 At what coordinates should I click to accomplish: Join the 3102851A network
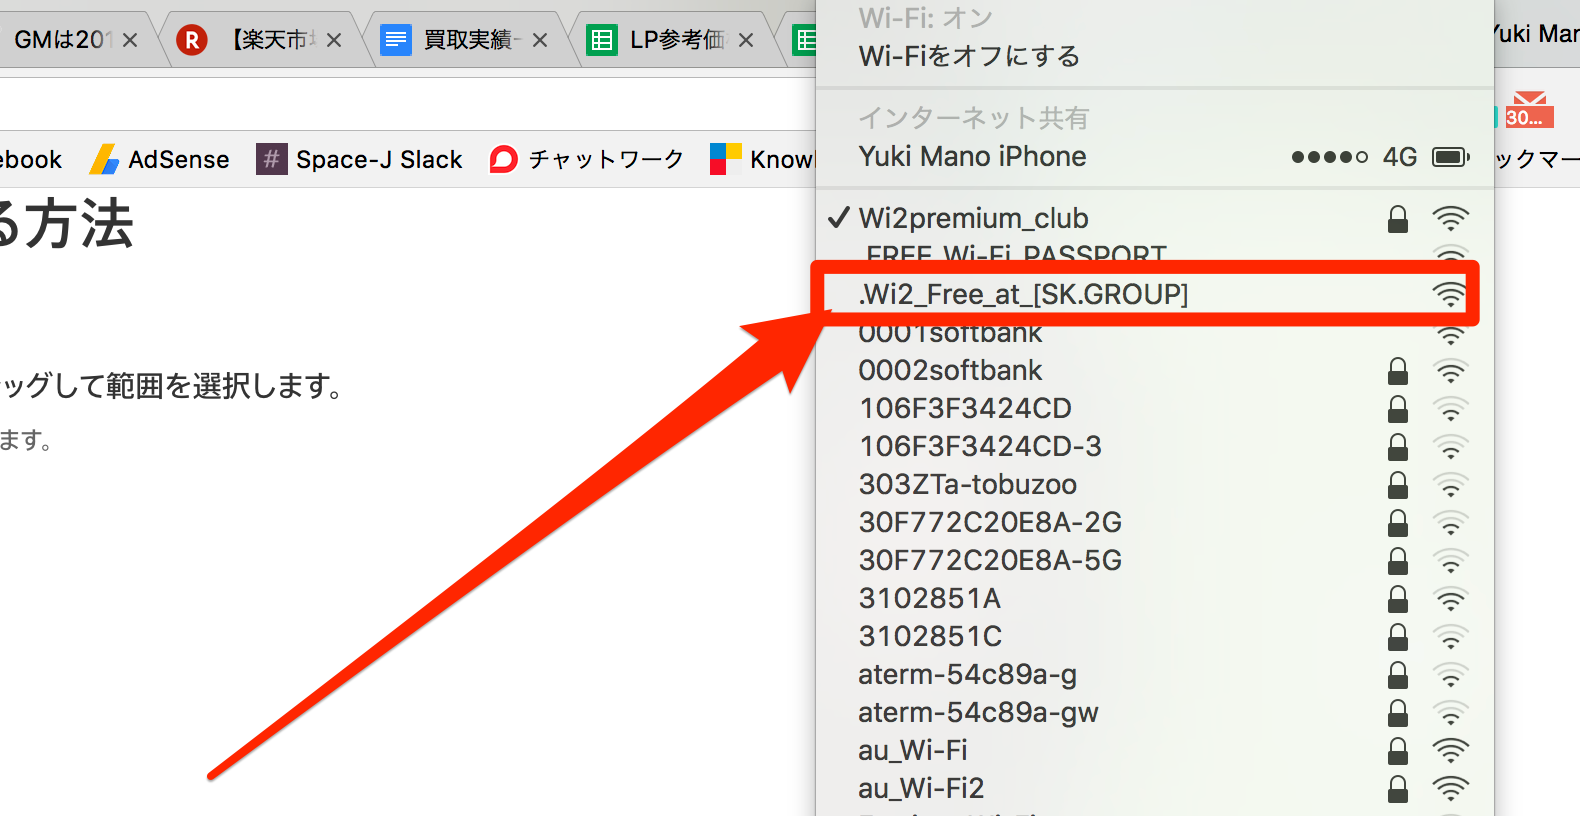pyautogui.click(x=1155, y=599)
